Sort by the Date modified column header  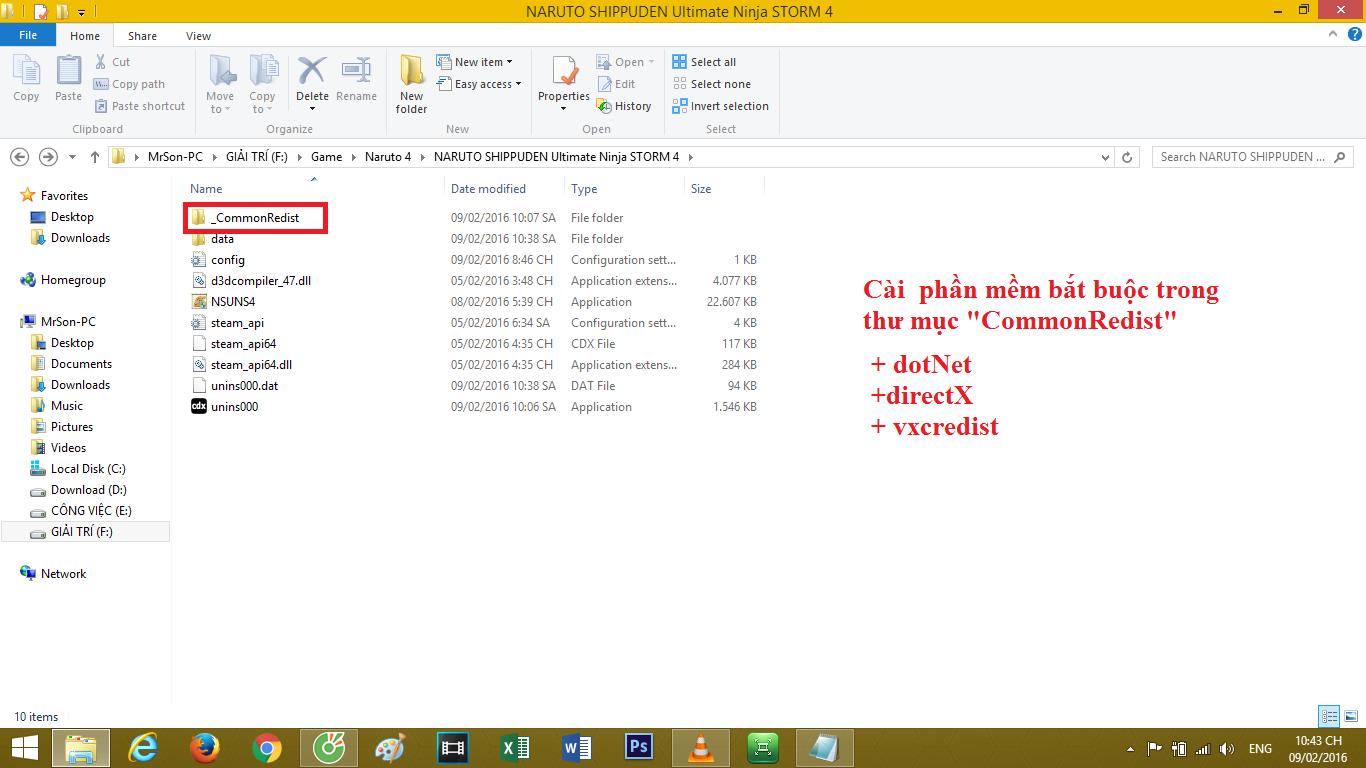point(488,189)
